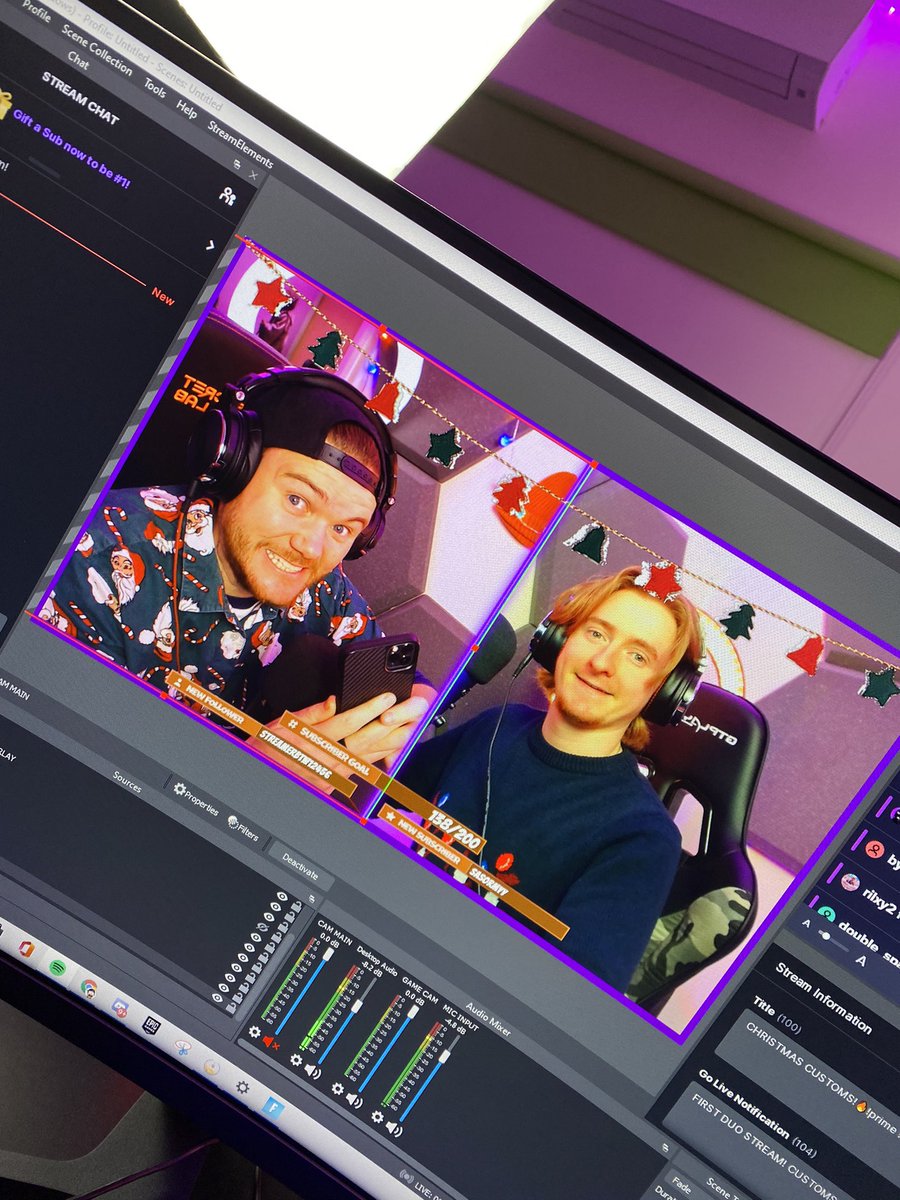Close the Chat dock
This screenshot has width=900, height=1200.
tap(254, 175)
